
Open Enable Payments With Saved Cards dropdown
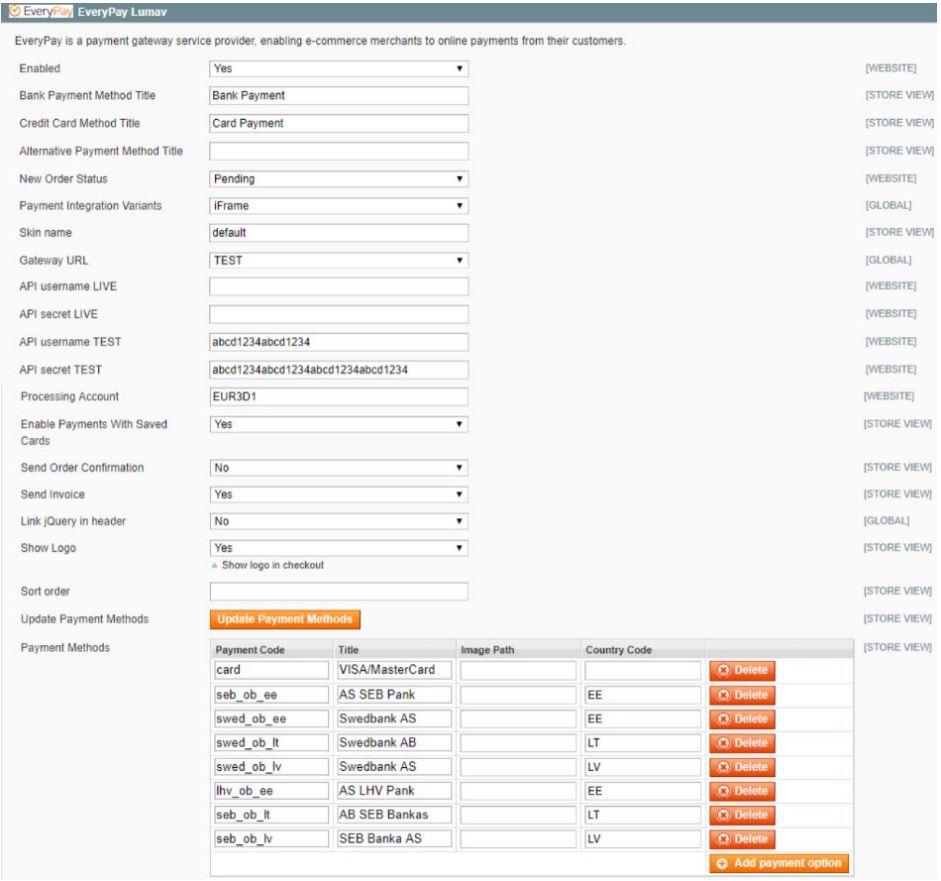click(x=338, y=424)
